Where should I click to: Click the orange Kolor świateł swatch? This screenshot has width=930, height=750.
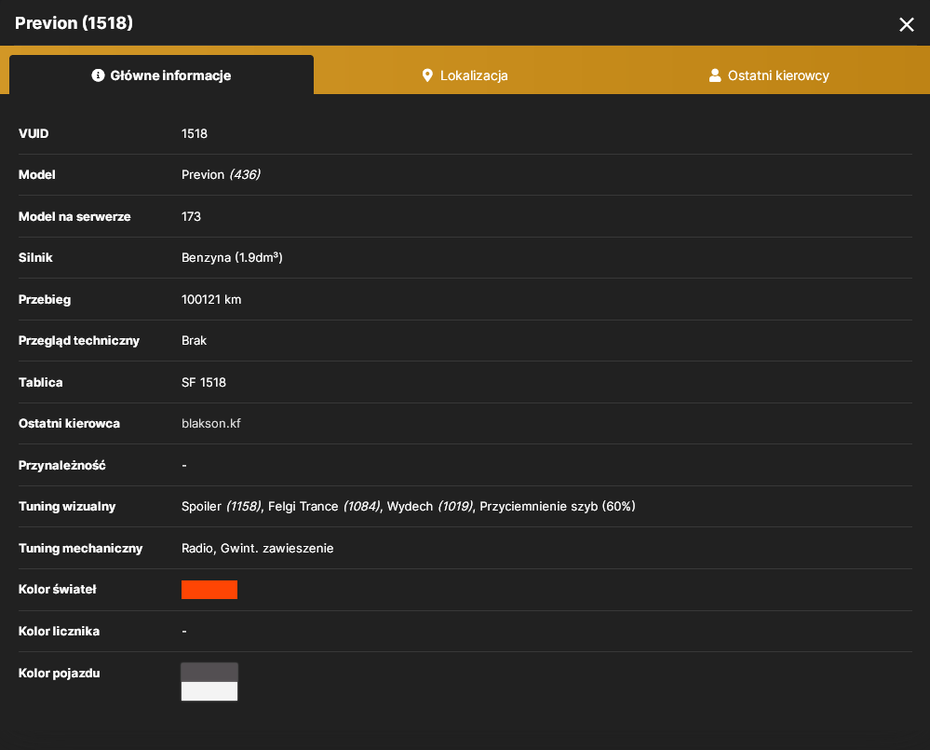point(209,589)
